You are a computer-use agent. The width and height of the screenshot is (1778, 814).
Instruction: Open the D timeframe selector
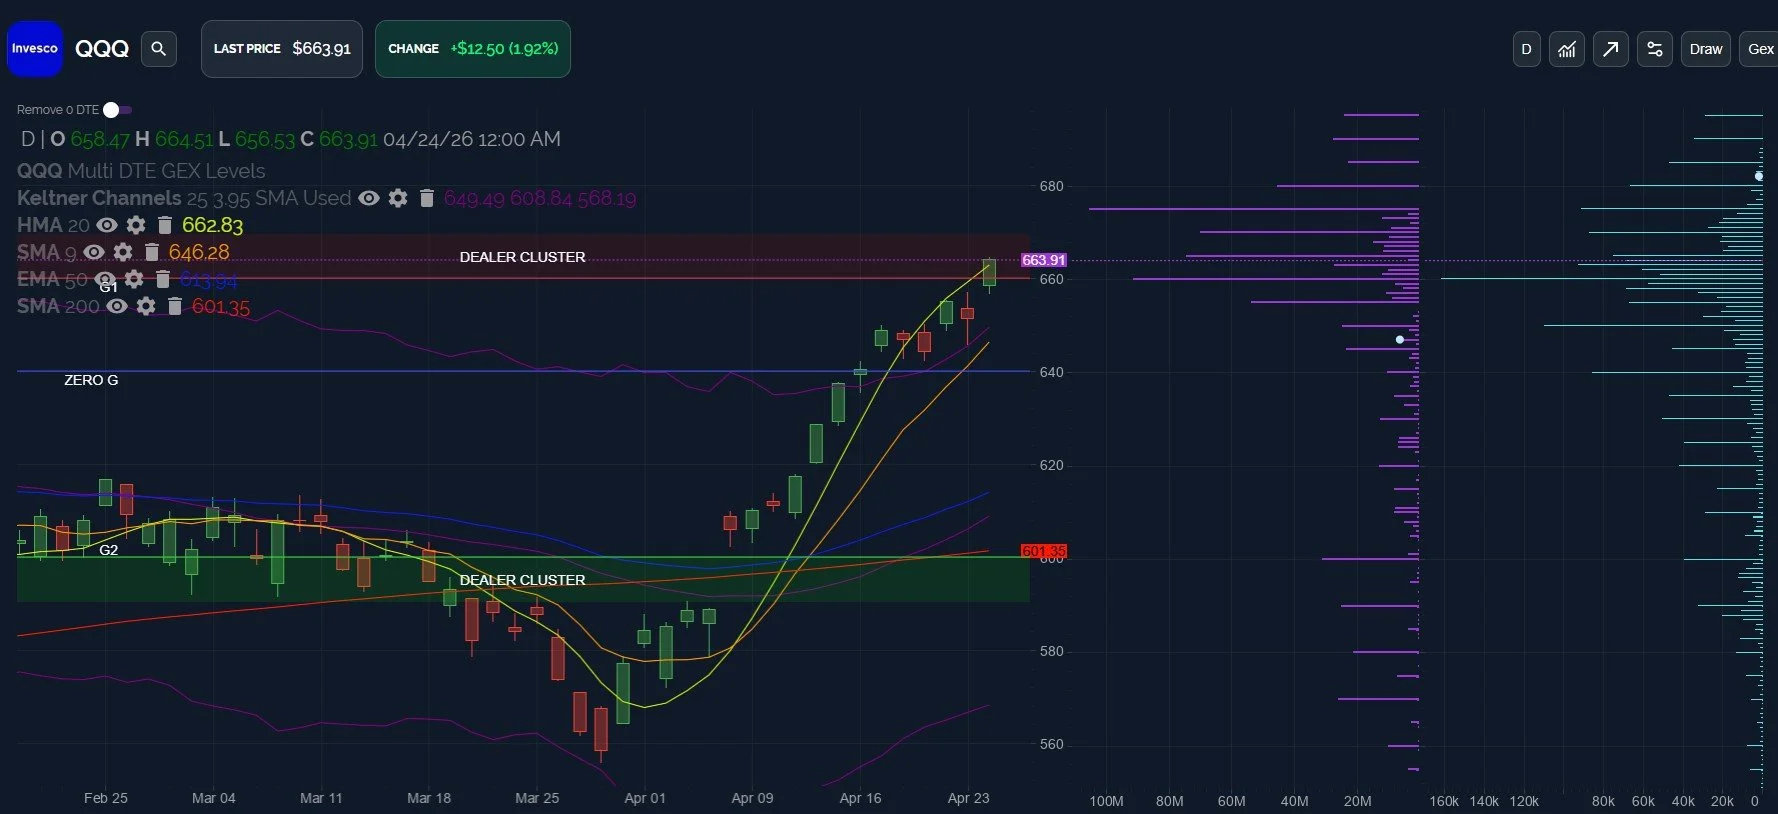[1526, 49]
